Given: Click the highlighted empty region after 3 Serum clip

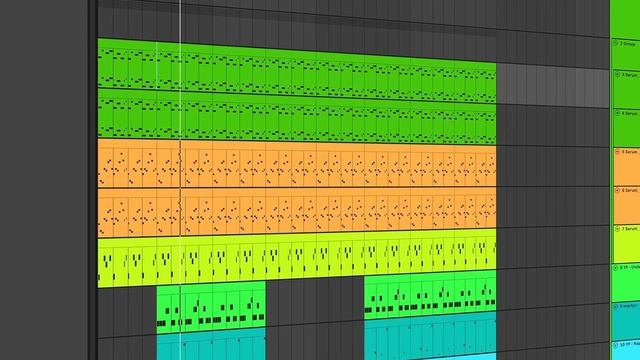Looking at the screenshot, I should click(x=553, y=85).
